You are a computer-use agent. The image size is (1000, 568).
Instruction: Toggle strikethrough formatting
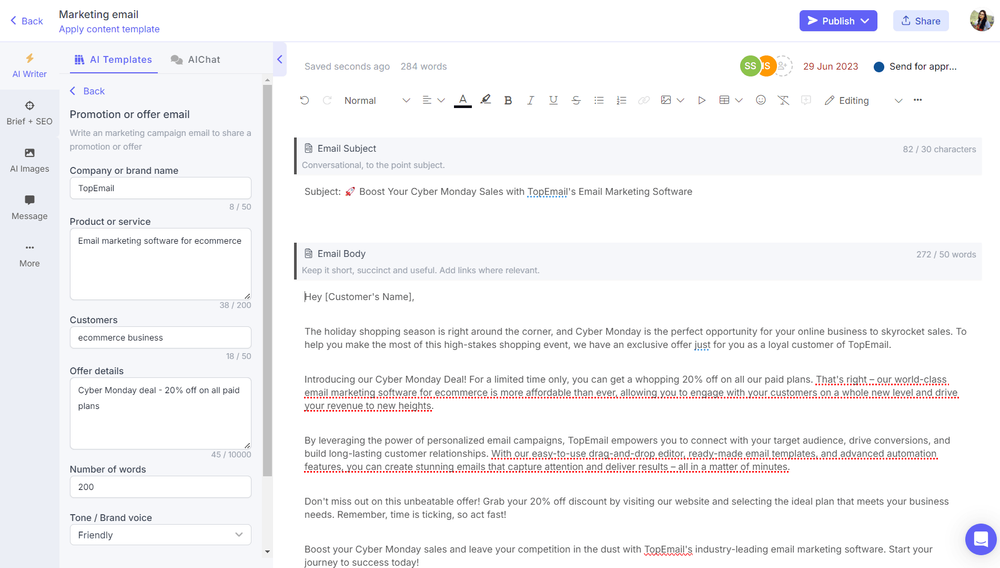576,100
